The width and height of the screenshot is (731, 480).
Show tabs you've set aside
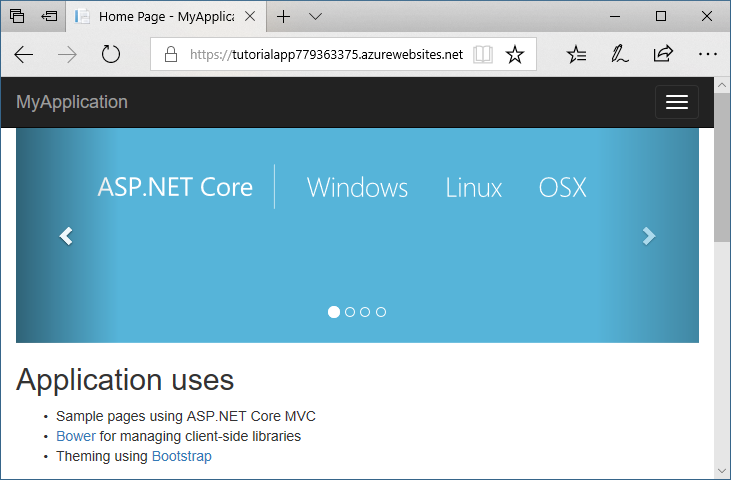point(17,16)
